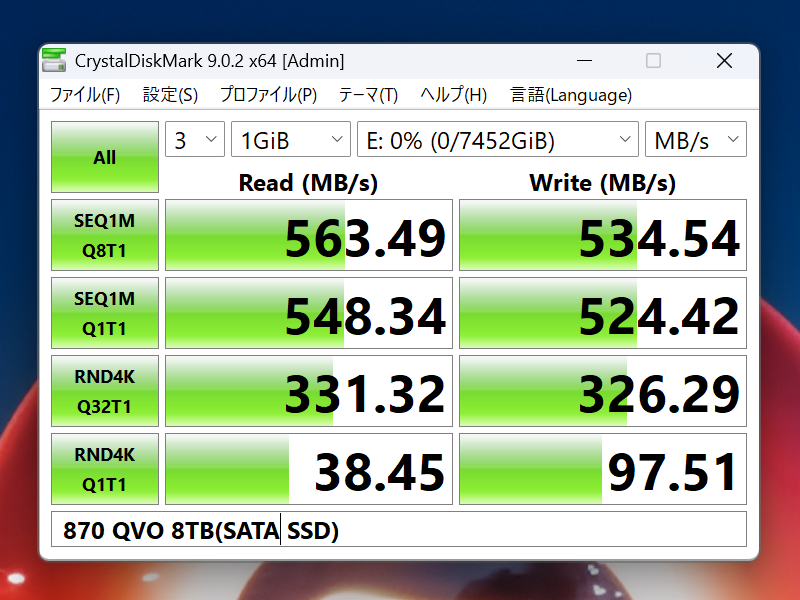The image size is (800, 600).
Task: Open the ファイル(F) menu
Action: tap(85, 95)
